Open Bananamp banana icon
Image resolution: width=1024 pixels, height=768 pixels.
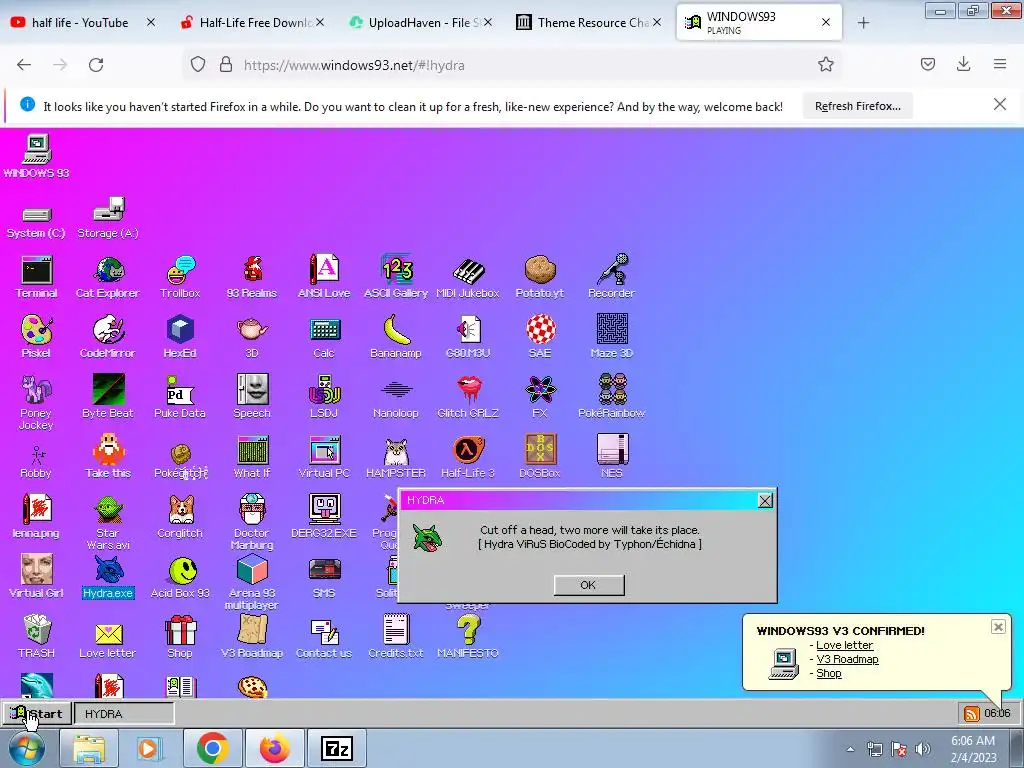(x=396, y=337)
